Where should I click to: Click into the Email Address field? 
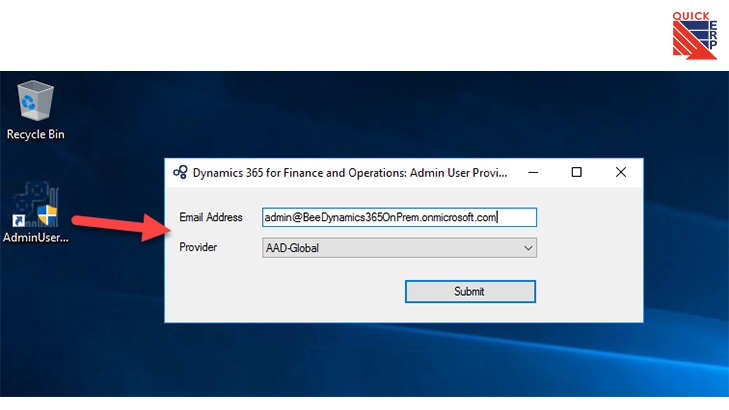[x=399, y=217]
